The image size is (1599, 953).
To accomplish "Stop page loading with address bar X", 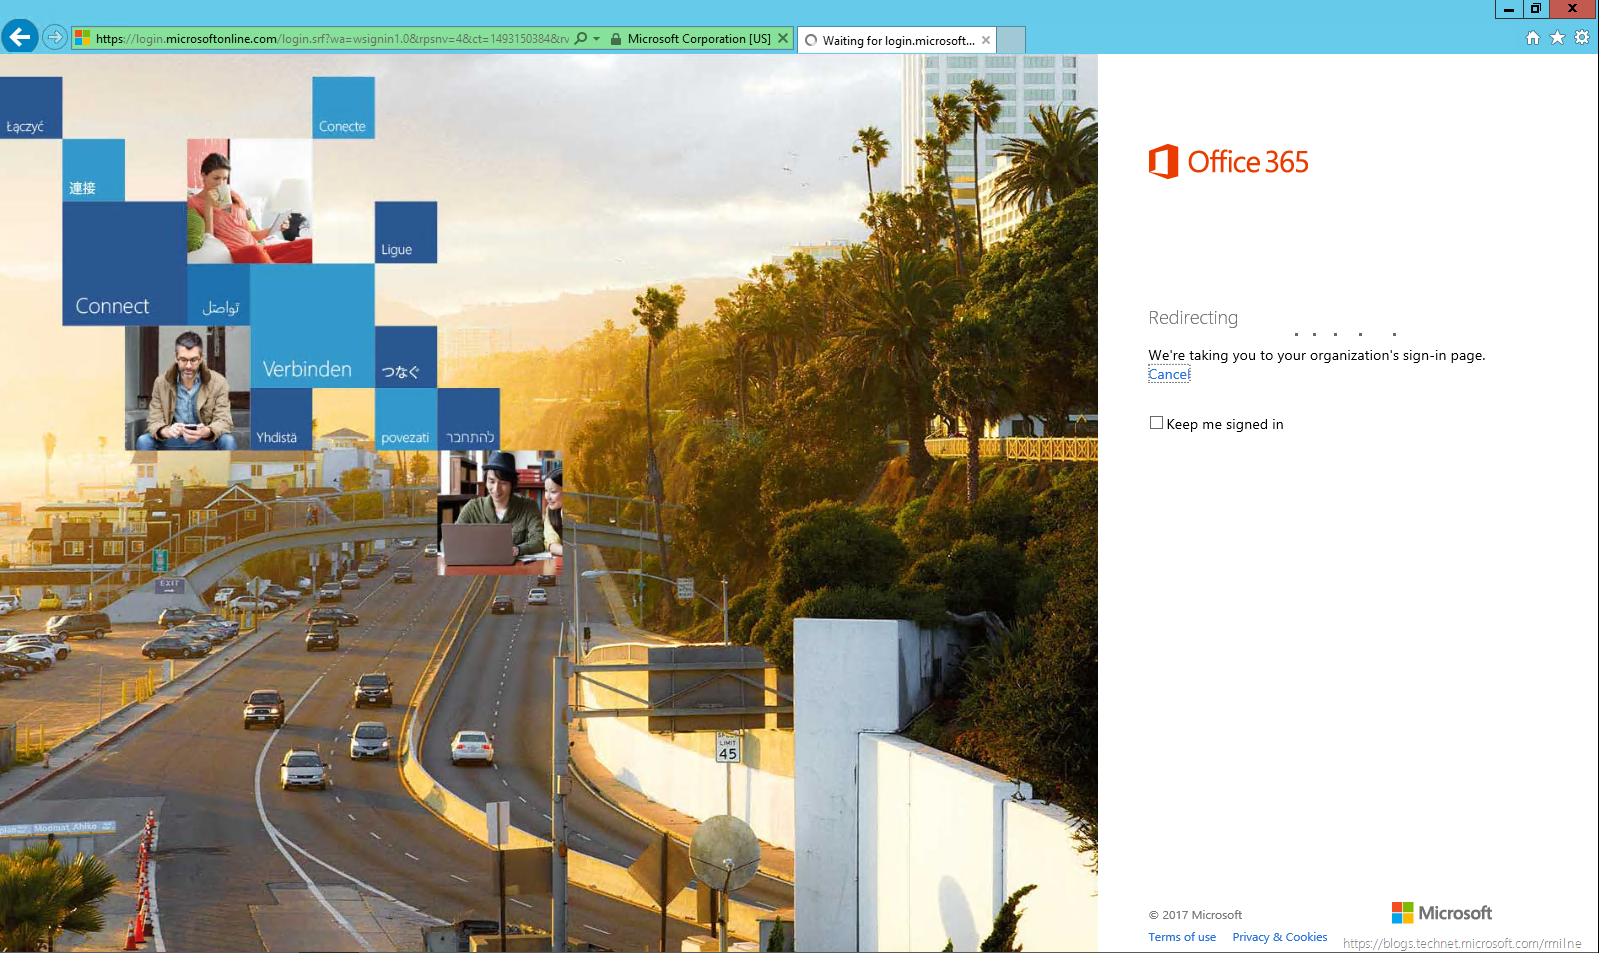I will (783, 38).
